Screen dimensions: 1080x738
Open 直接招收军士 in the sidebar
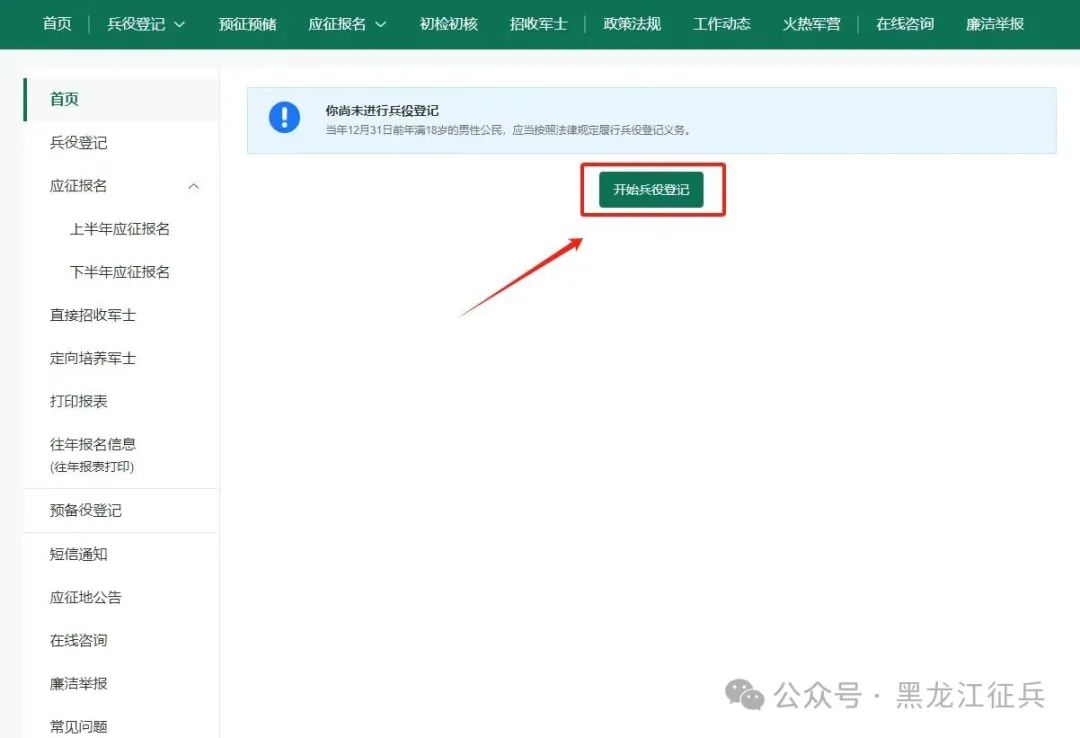tap(93, 314)
